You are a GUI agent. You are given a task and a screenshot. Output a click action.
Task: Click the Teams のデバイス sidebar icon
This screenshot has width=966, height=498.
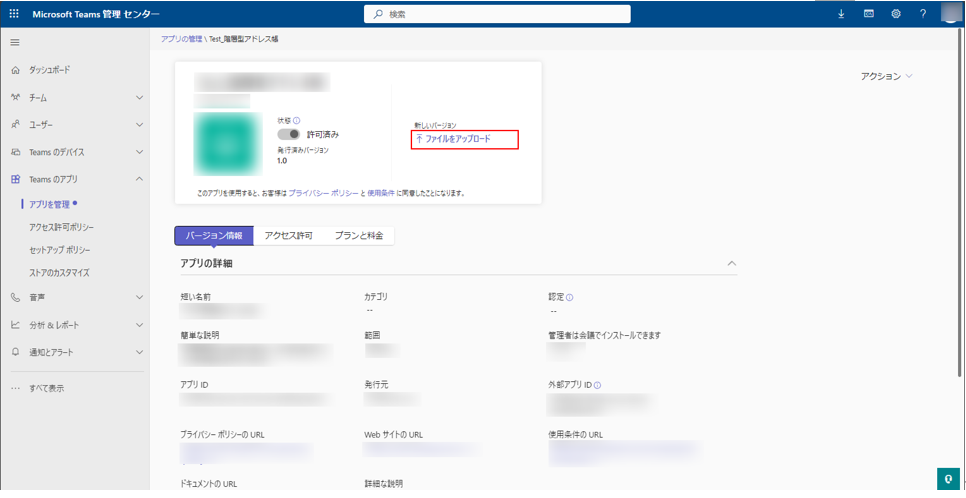pos(15,152)
